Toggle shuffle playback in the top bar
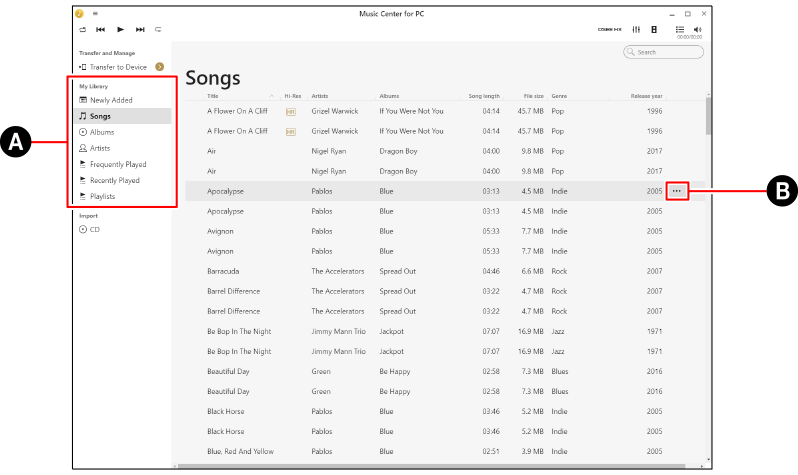Screen dimensions: 798x475 pyautogui.click(x=83, y=30)
